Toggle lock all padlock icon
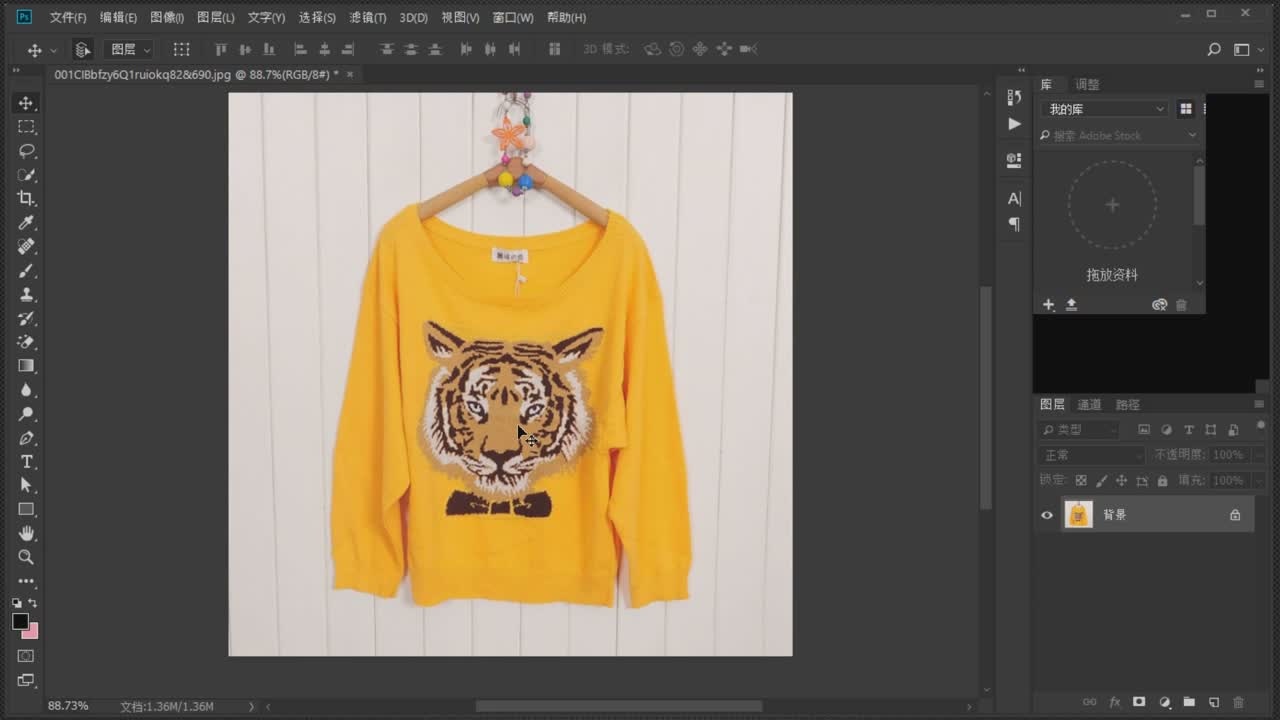The height and width of the screenshot is (720, 1280). pyautogui.click(x=1162, y=481)
